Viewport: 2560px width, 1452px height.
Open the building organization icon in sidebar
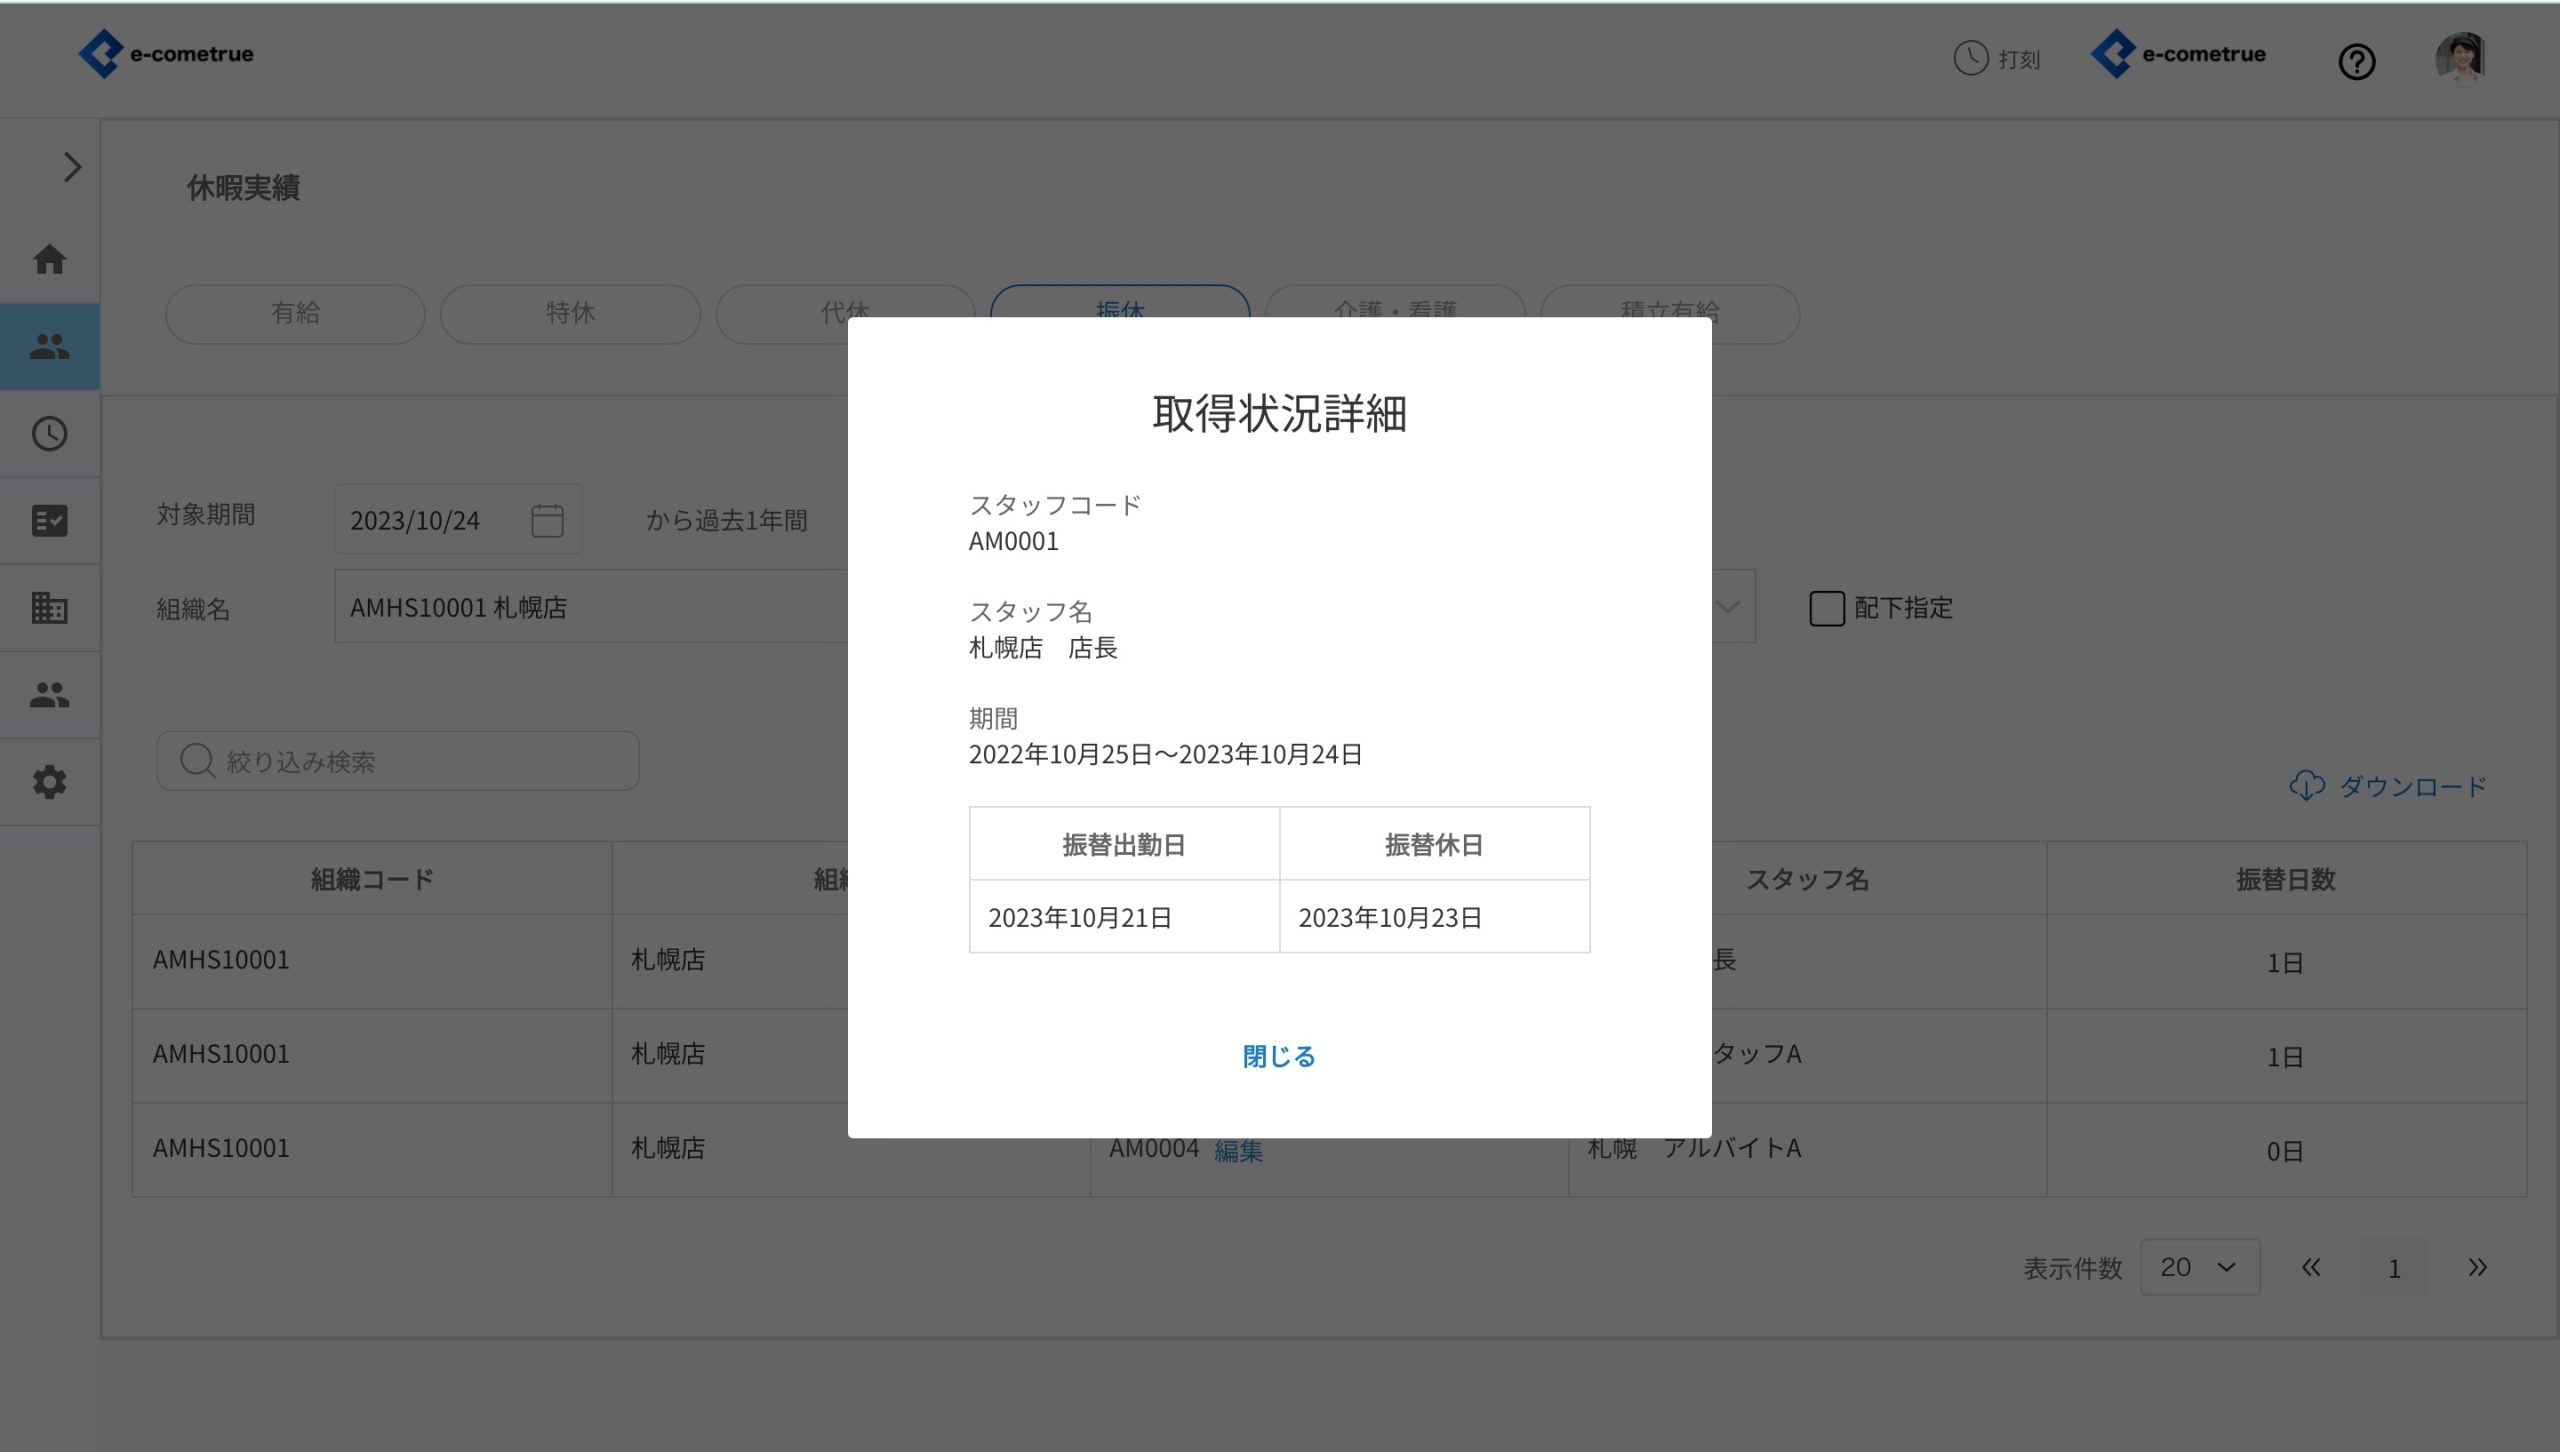point(49,608)
